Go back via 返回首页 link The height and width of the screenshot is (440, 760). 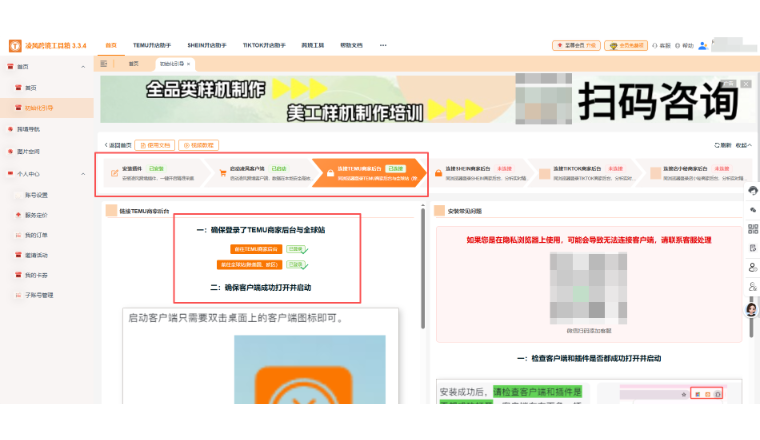point(118,145)
